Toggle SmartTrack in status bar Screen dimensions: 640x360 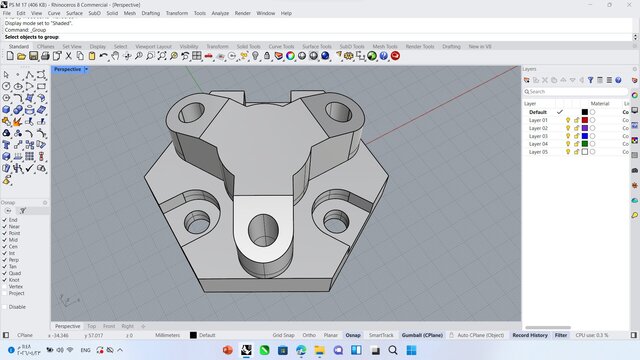point(381,335)
